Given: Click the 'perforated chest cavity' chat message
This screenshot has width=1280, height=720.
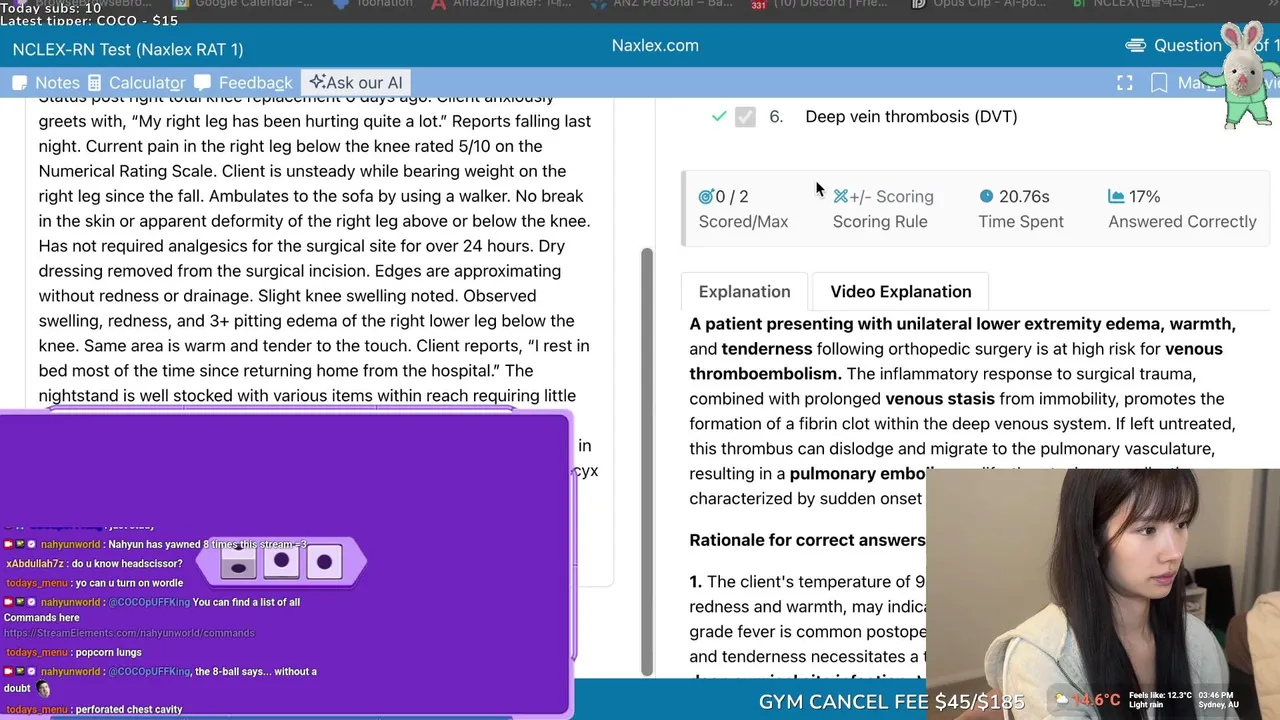Looking at the screenshot, I should coord(129,709).
